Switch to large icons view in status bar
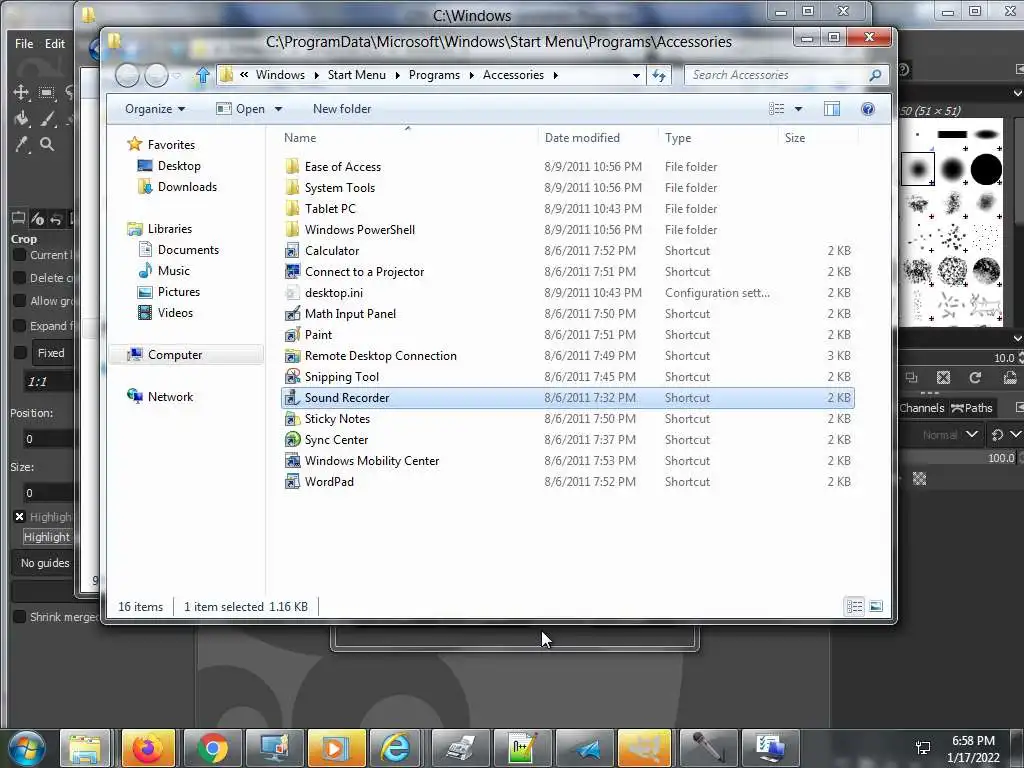 point(876,607)
